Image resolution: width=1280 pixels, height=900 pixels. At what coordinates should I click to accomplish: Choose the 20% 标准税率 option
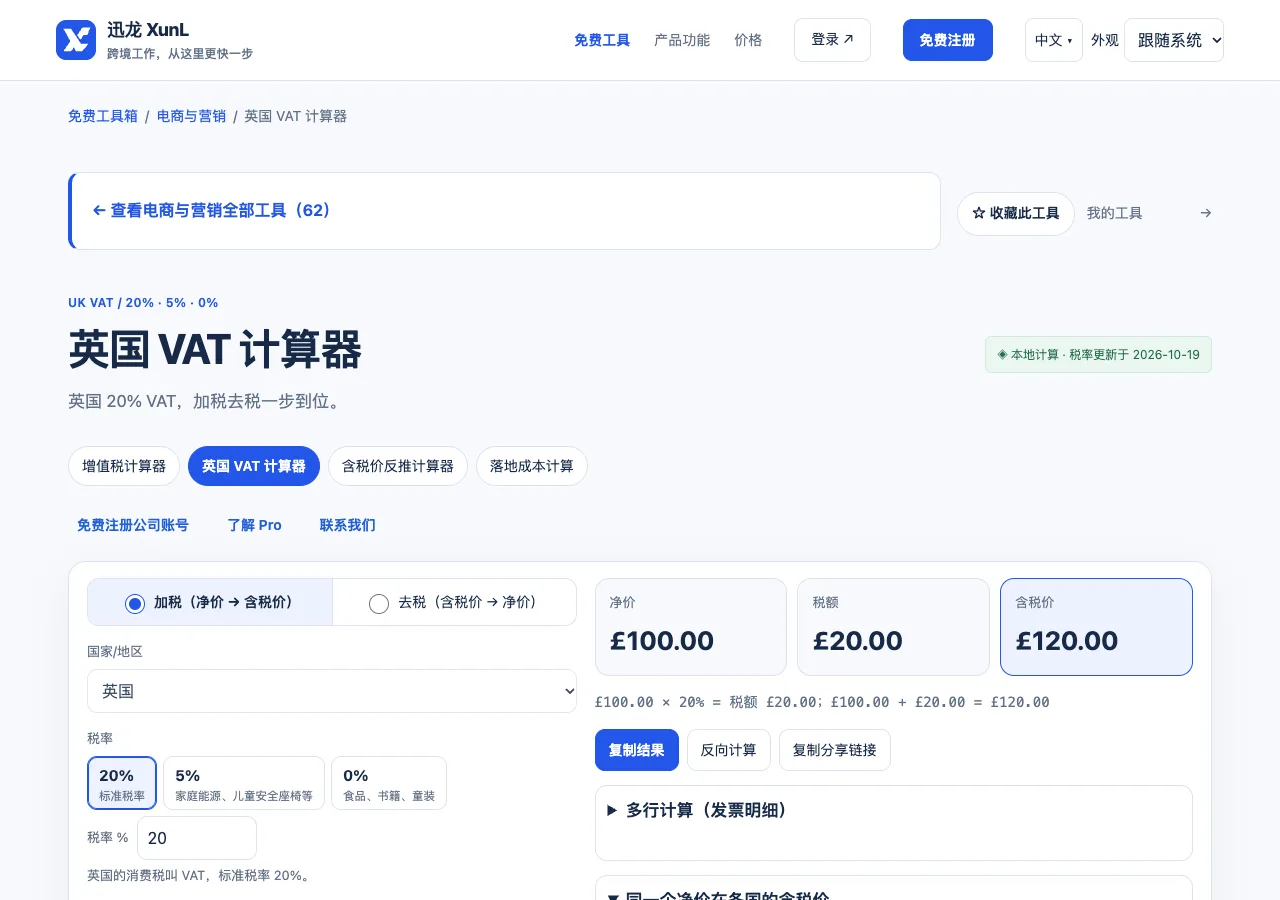[x=122, y=783]
